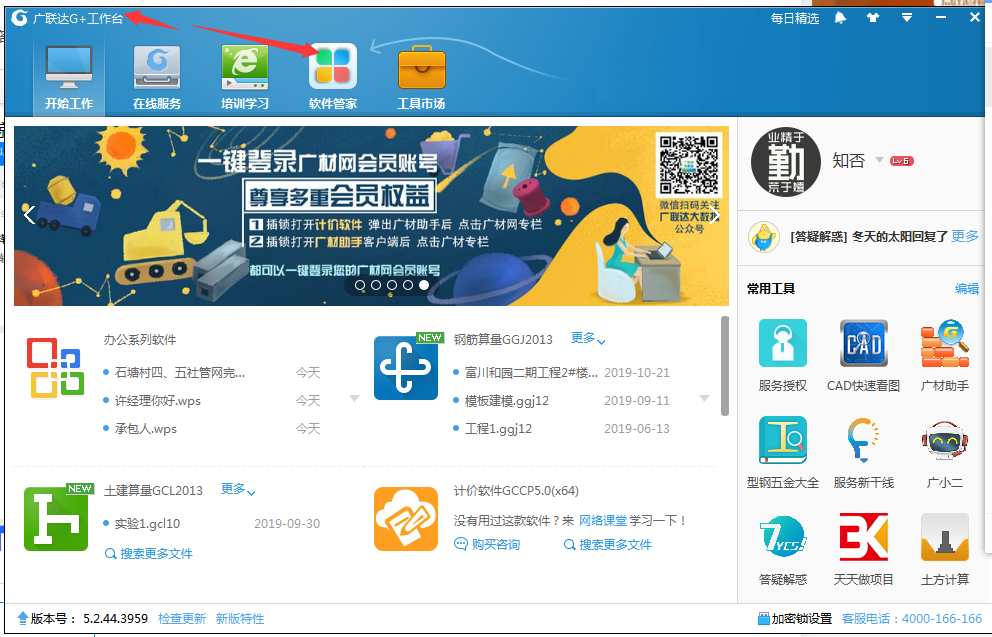Click the 计价软件GCCP5.0 orange icon
This screenshot has width=992, height=637.
(406, 519)
